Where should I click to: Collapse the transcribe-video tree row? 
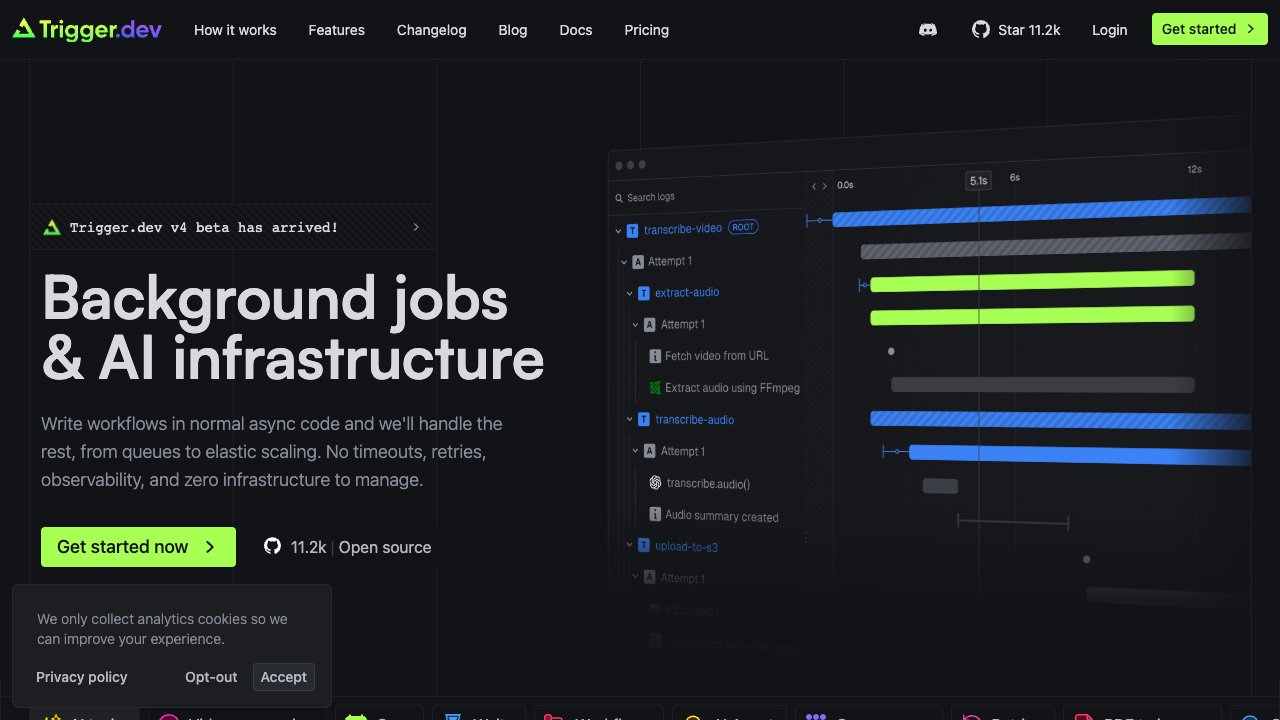(x=619, y=230)
